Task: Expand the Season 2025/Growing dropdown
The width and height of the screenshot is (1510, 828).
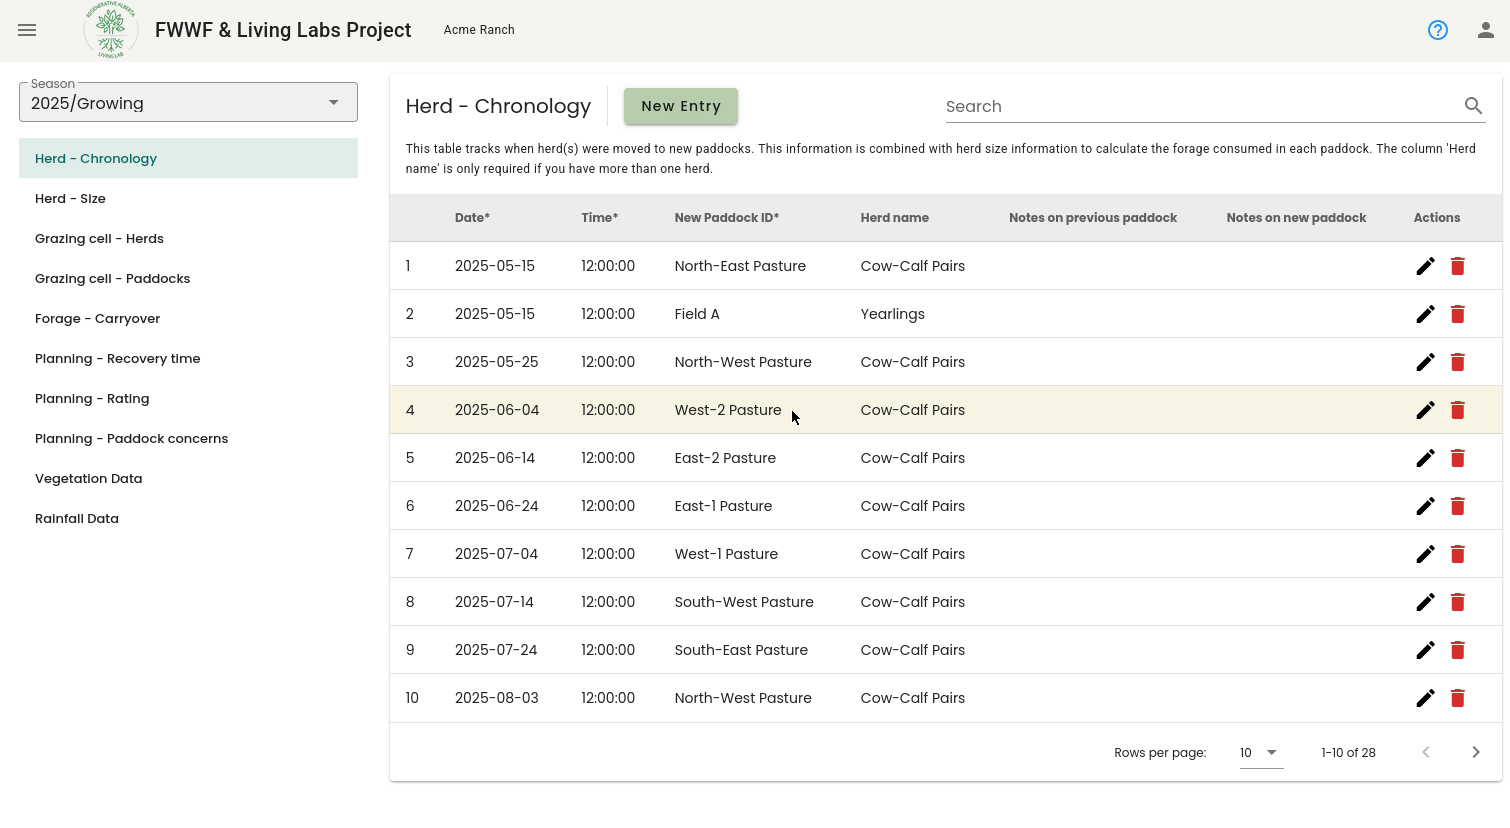Action: (188, 103)
